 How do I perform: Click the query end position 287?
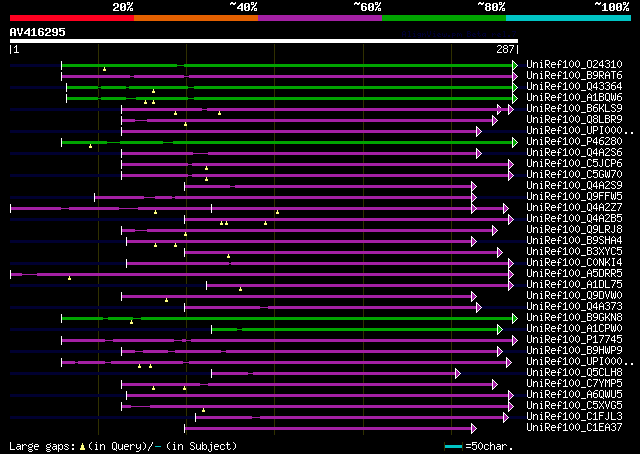(505, 49)
